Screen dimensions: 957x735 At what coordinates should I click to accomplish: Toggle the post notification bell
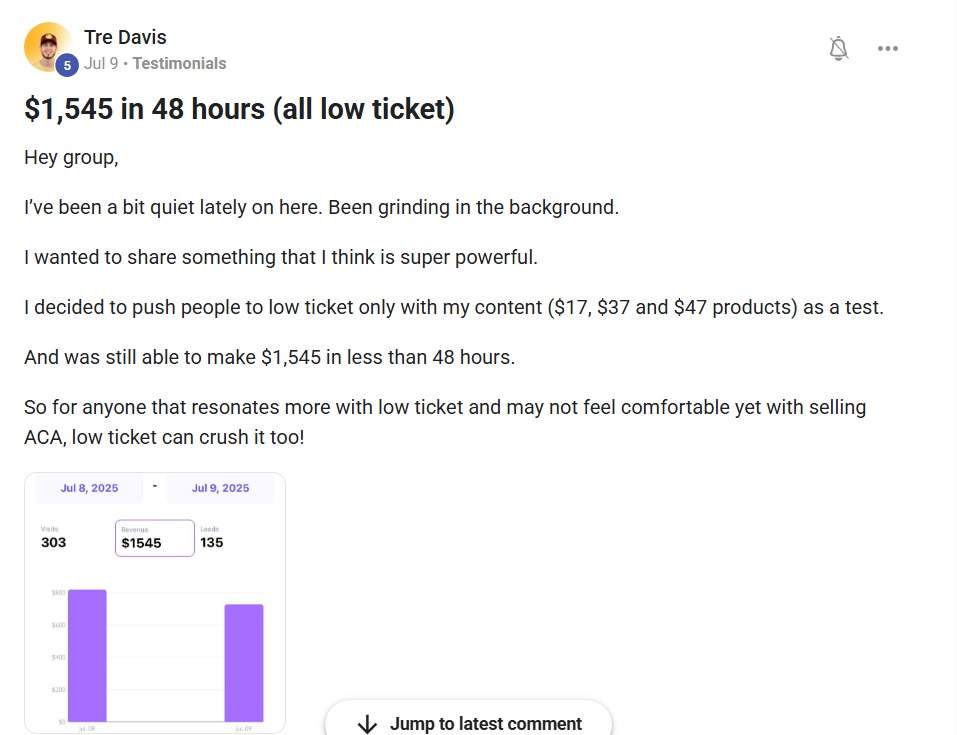[839, 49]
